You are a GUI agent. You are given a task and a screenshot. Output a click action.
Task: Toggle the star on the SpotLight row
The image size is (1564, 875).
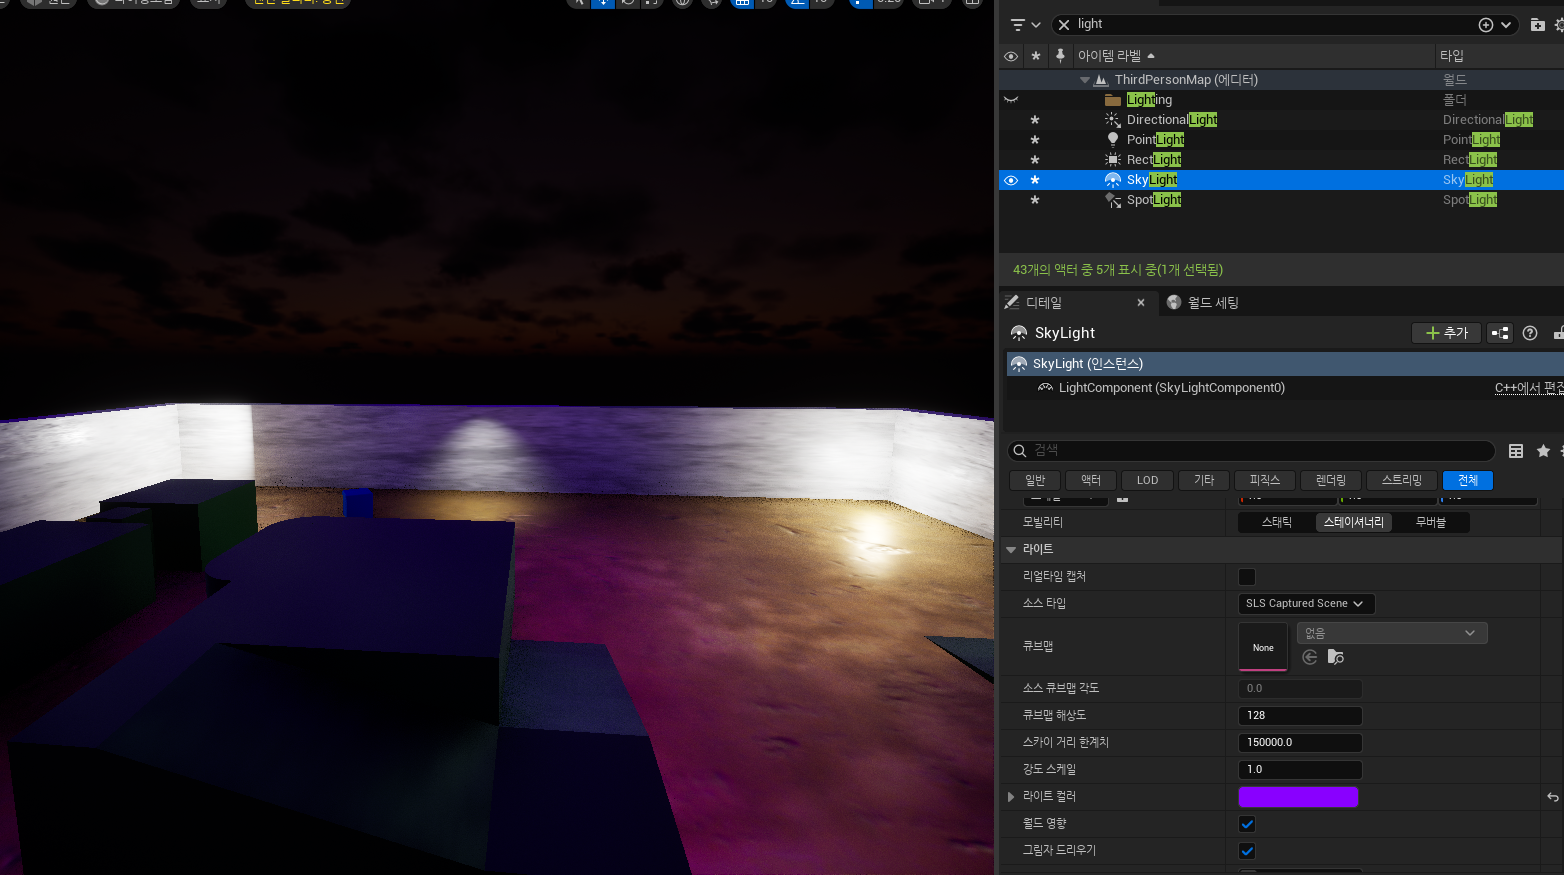[x=1035, y=200]
